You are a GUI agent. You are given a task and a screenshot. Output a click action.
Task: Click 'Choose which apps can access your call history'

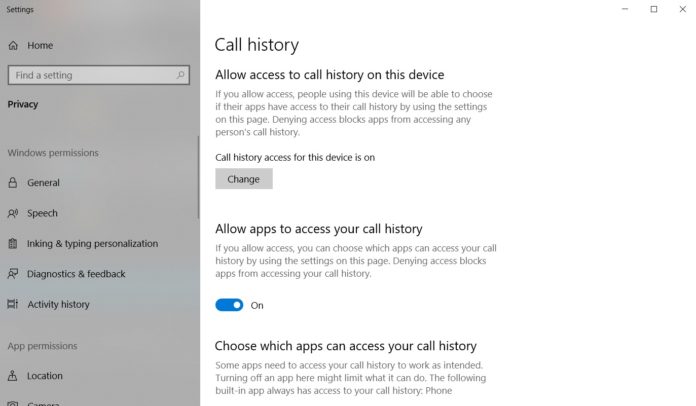346,346
